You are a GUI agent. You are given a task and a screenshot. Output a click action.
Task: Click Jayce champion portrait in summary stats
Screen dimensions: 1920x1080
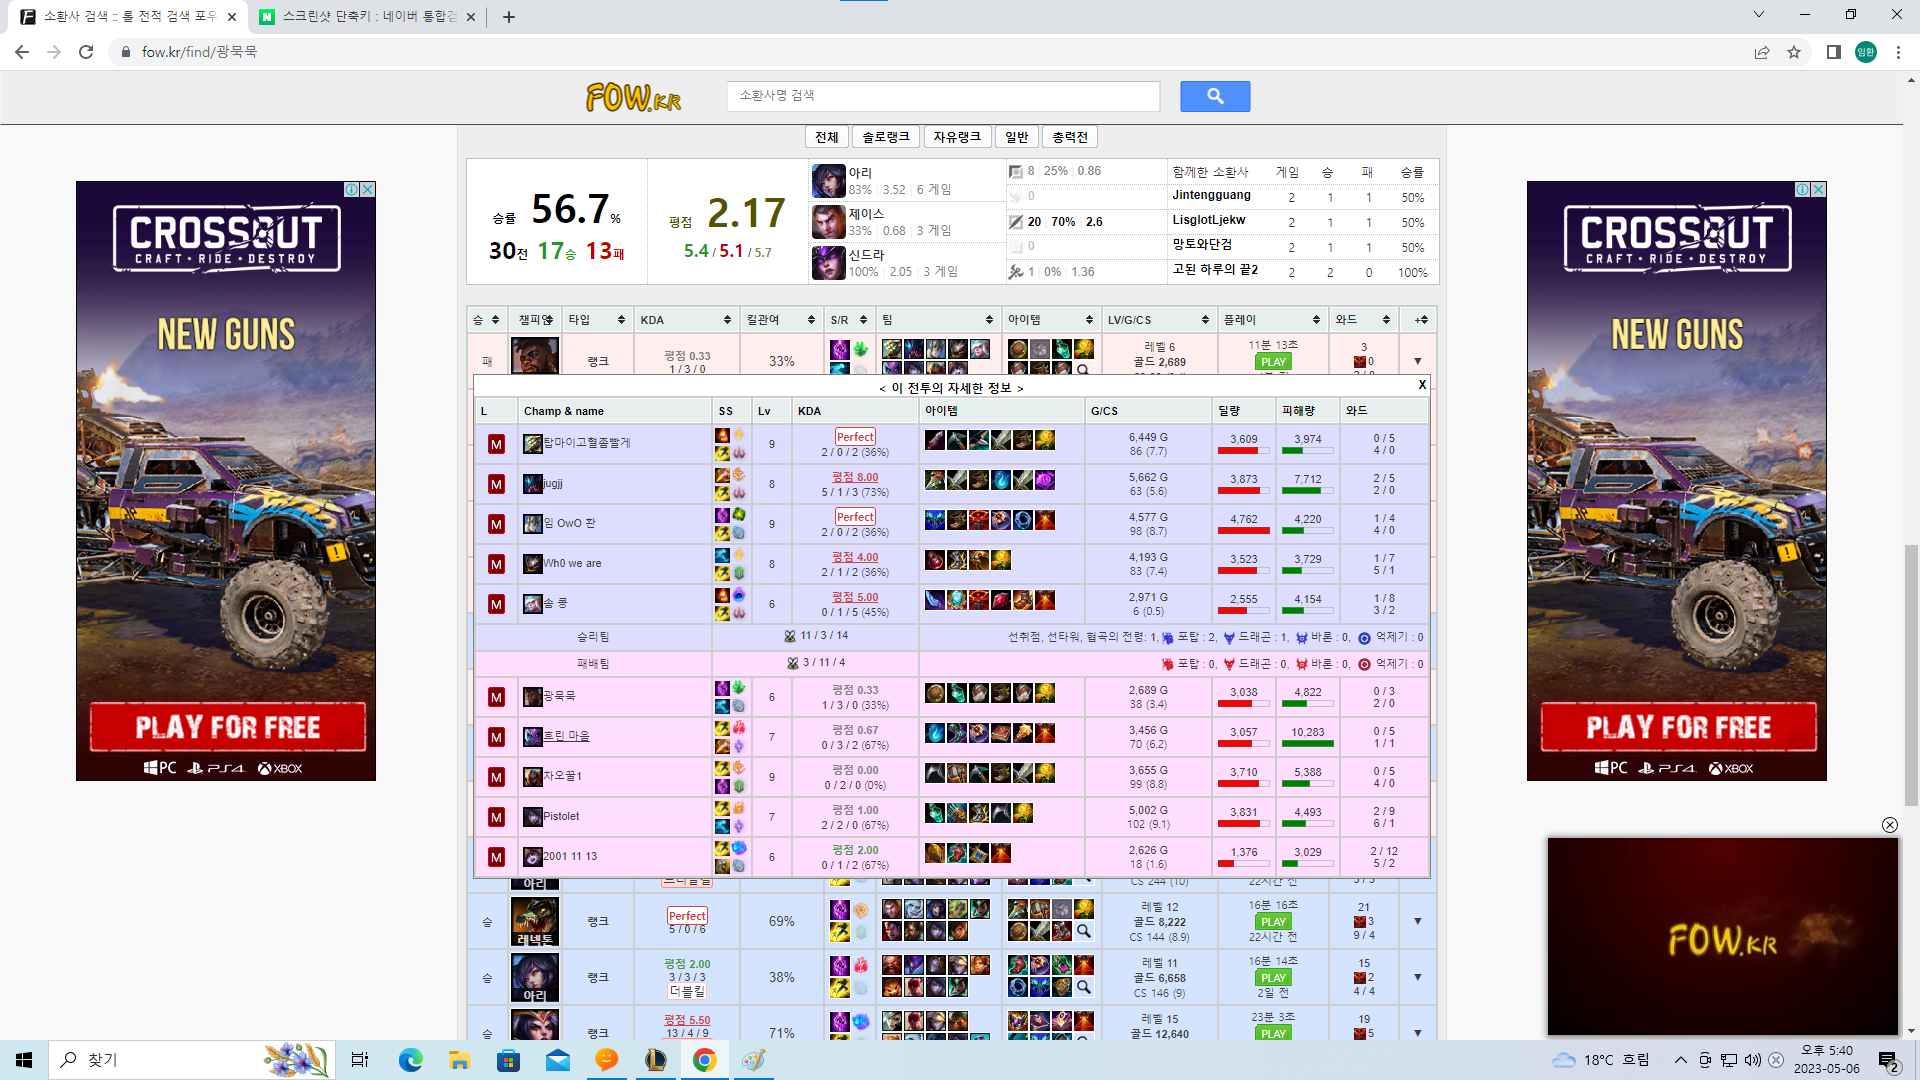coord(828,222)
